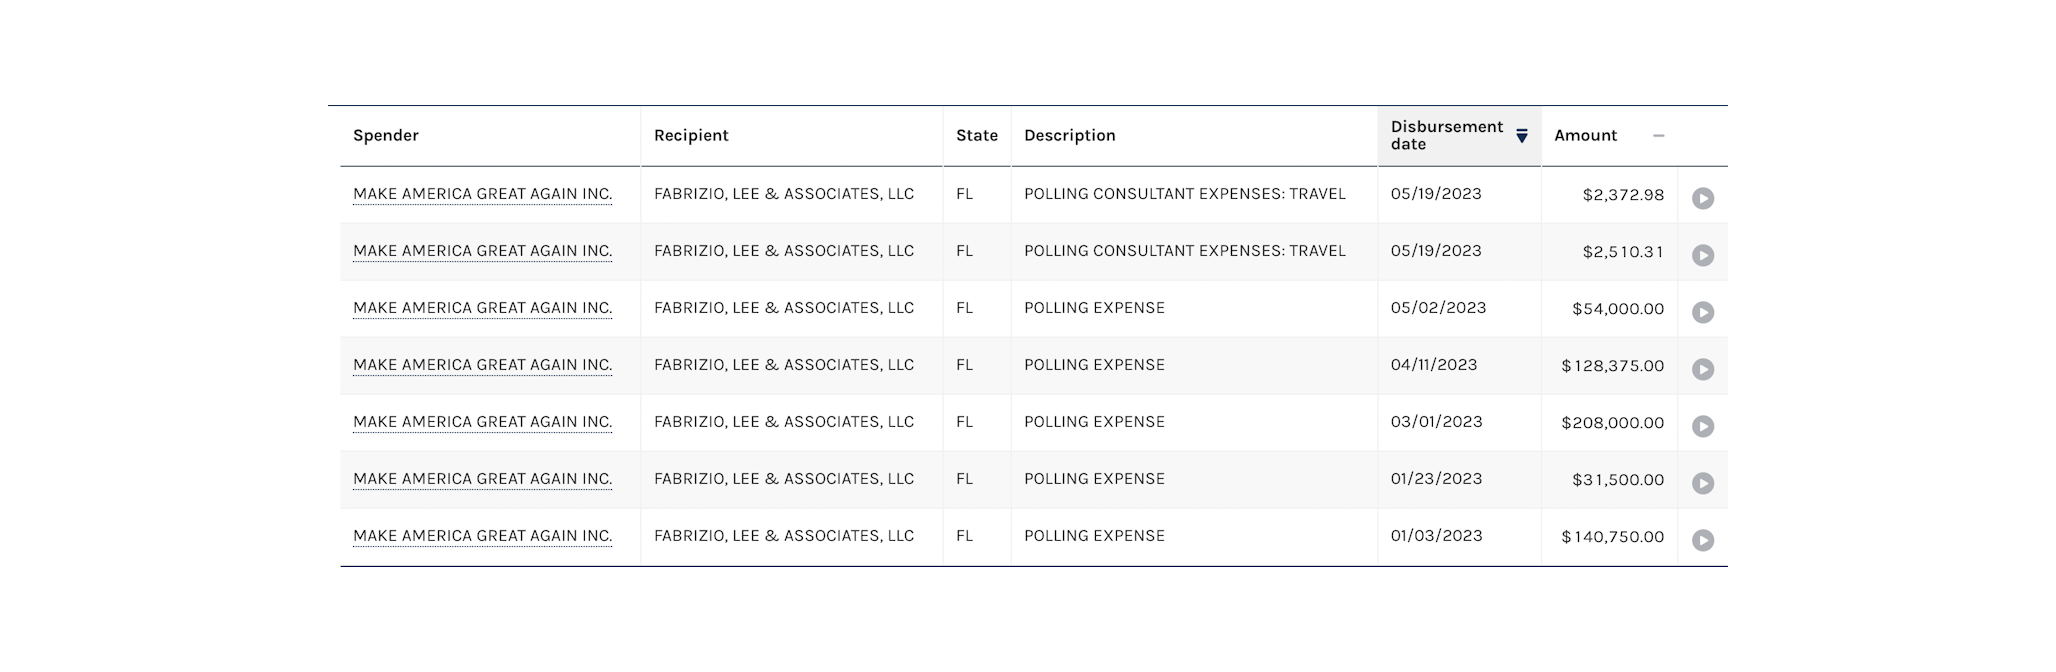The height and width of the screenshot is (672, 2056).
Task: Select POLLING EXPENSE in the 04/11/2023 row
Action: (x=1094, y=365)
